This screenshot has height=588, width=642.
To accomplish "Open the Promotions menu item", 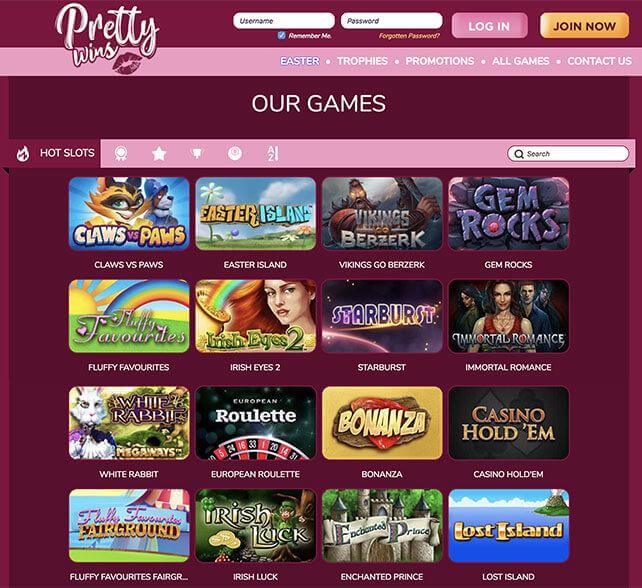I will click(440, 61).
